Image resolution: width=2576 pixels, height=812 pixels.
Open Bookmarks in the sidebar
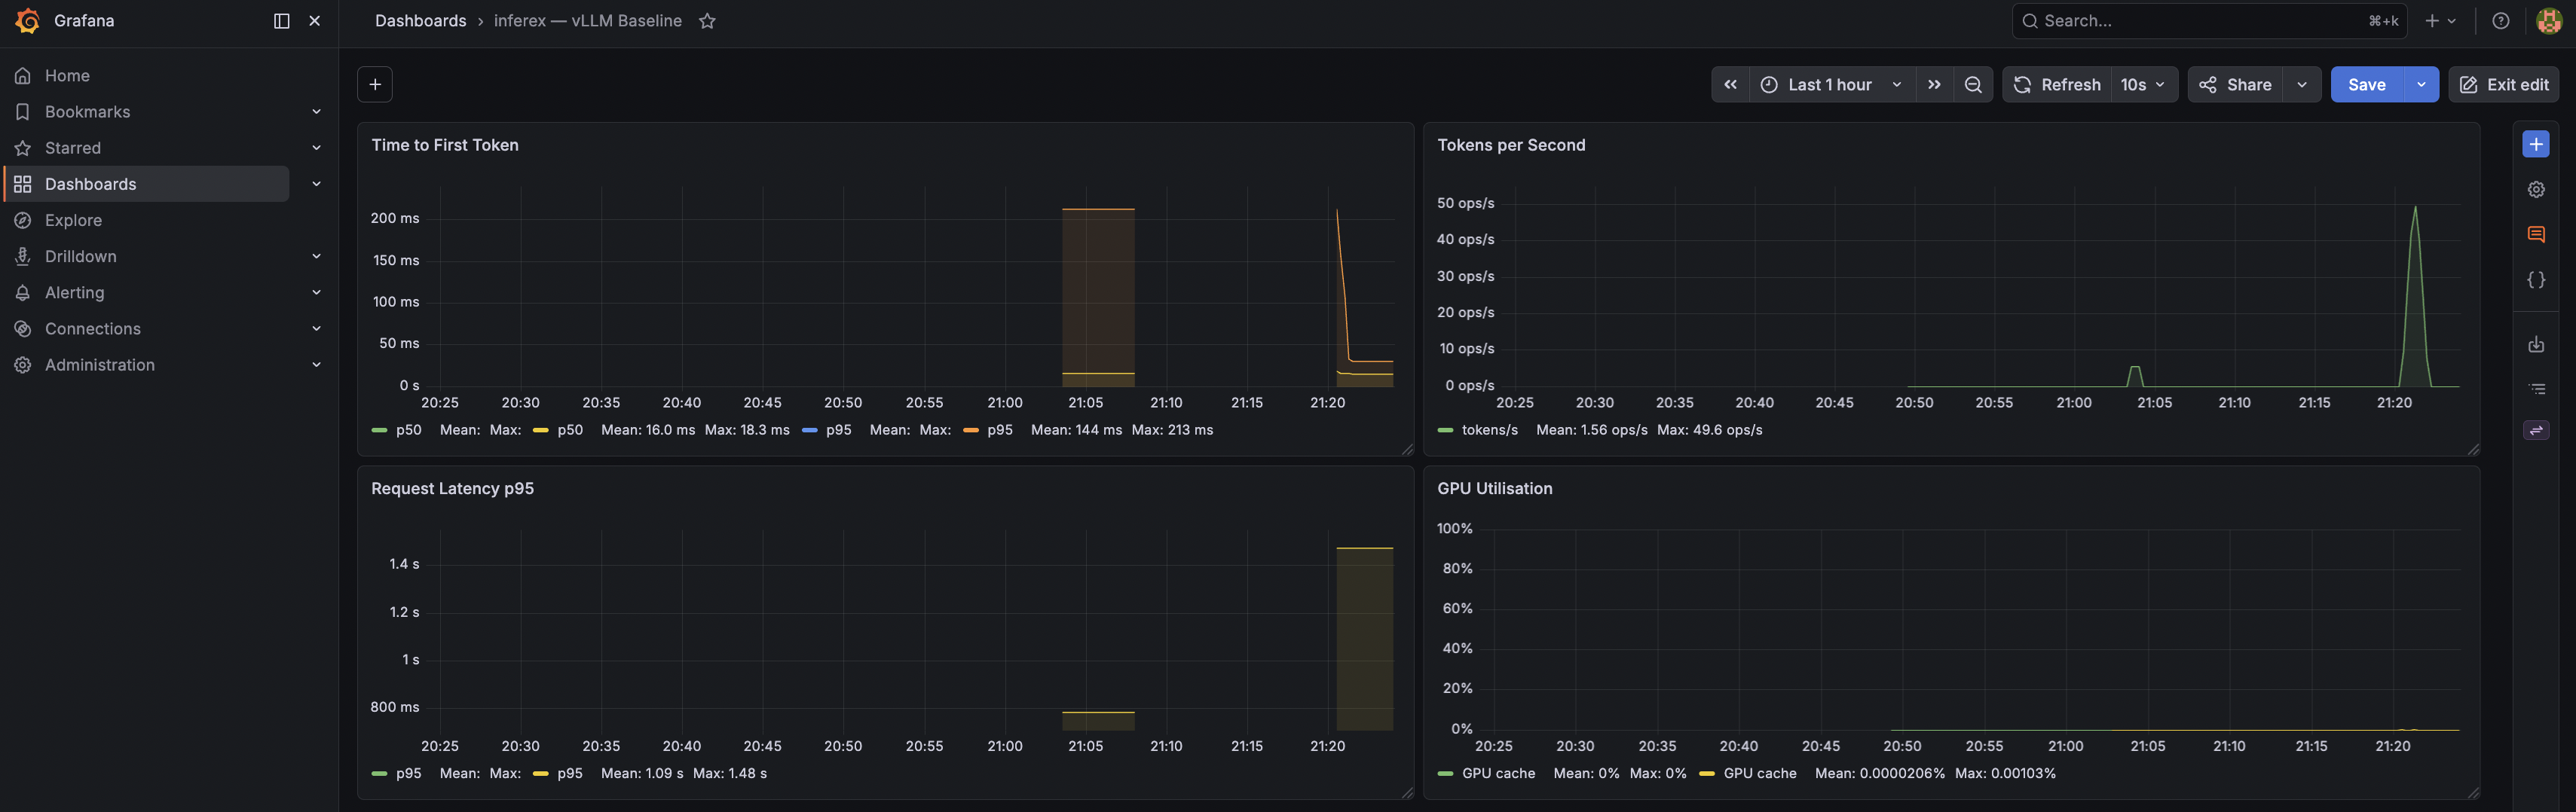pyautogui.click(x=87, y=112)
